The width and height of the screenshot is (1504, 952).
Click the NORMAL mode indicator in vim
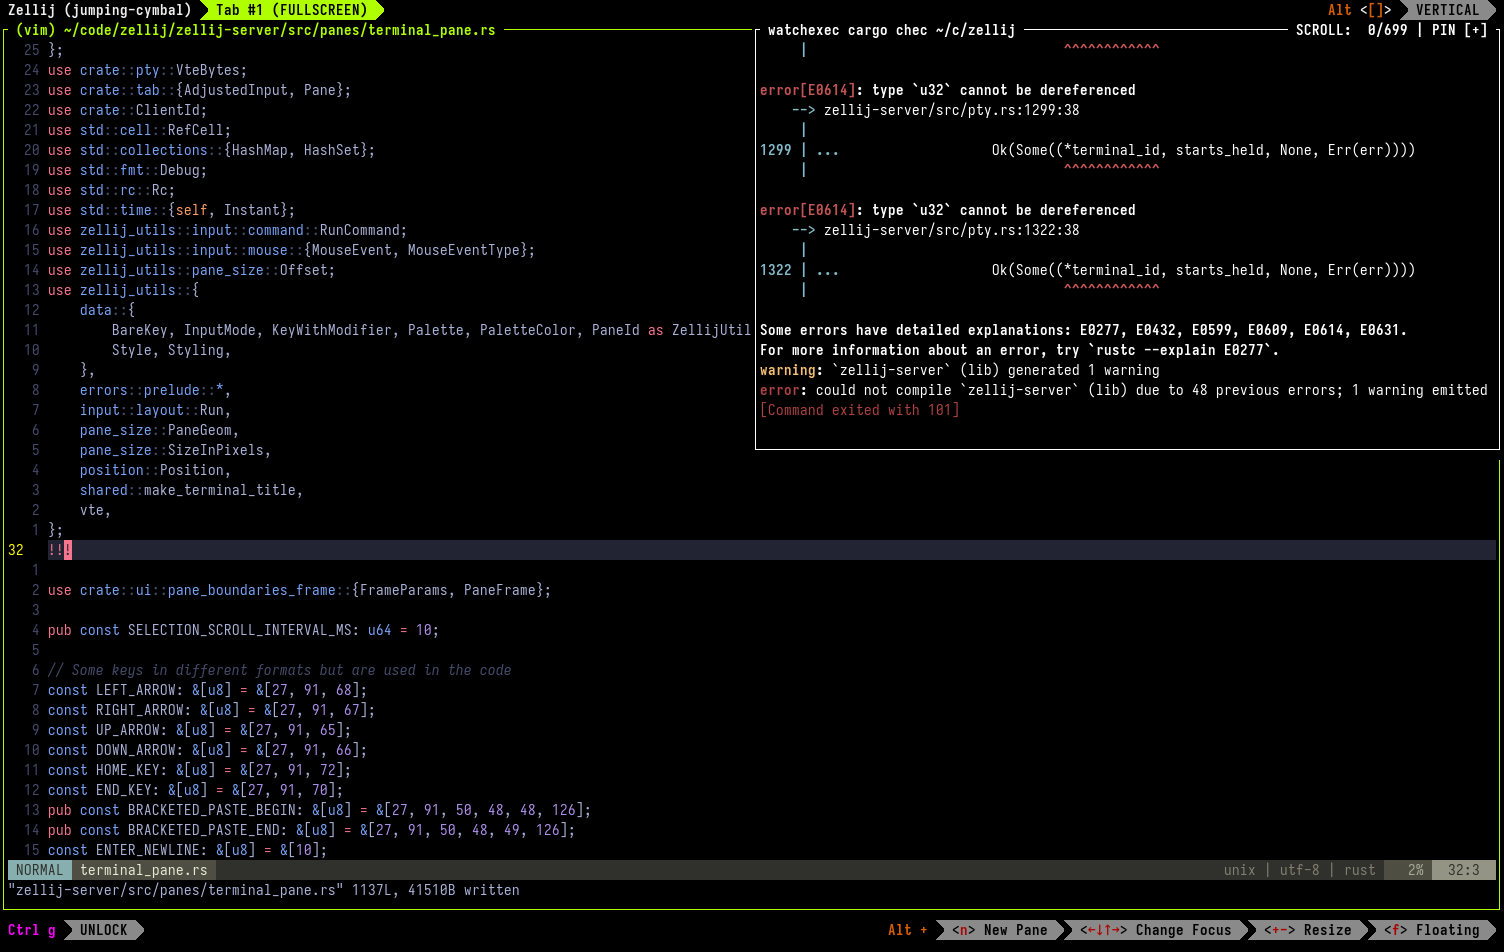40,870
